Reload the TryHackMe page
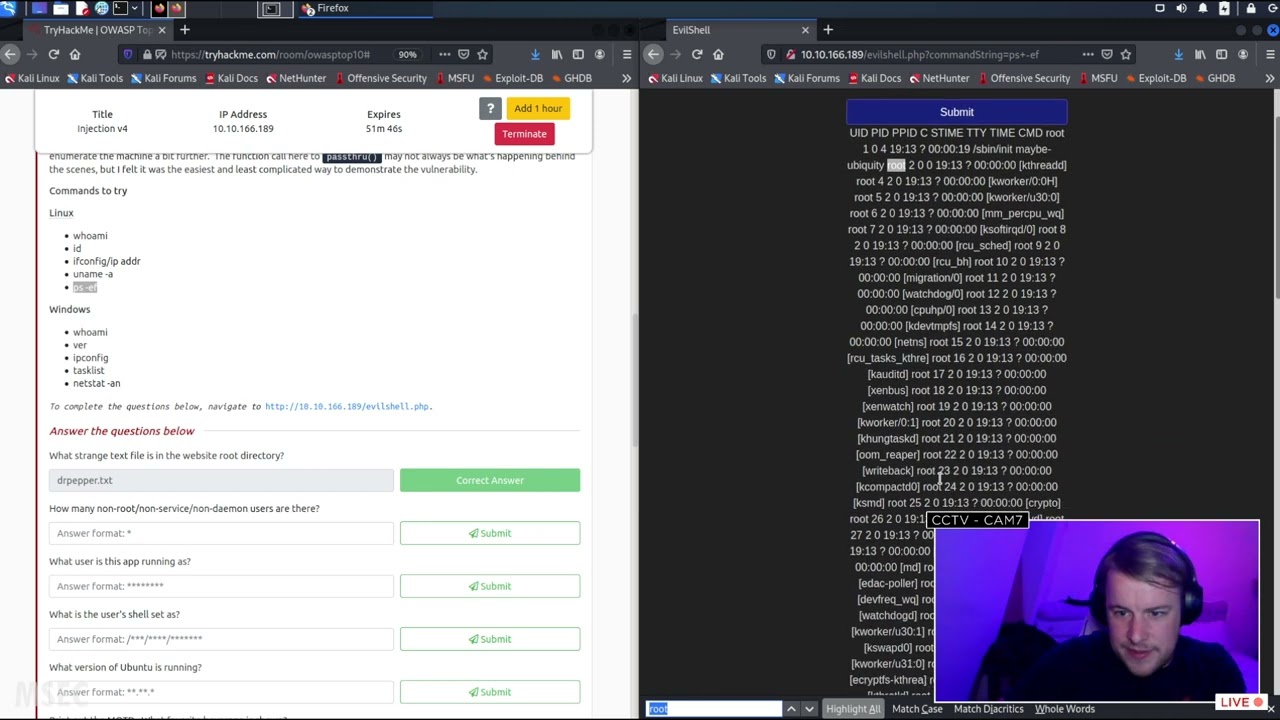1280x720 pixels. tap(54, 54)
